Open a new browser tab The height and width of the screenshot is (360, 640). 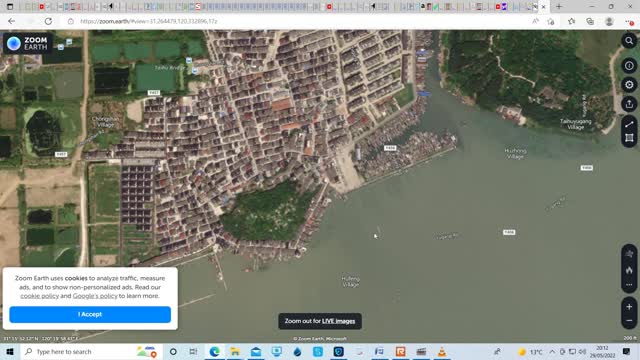(559, 7)
